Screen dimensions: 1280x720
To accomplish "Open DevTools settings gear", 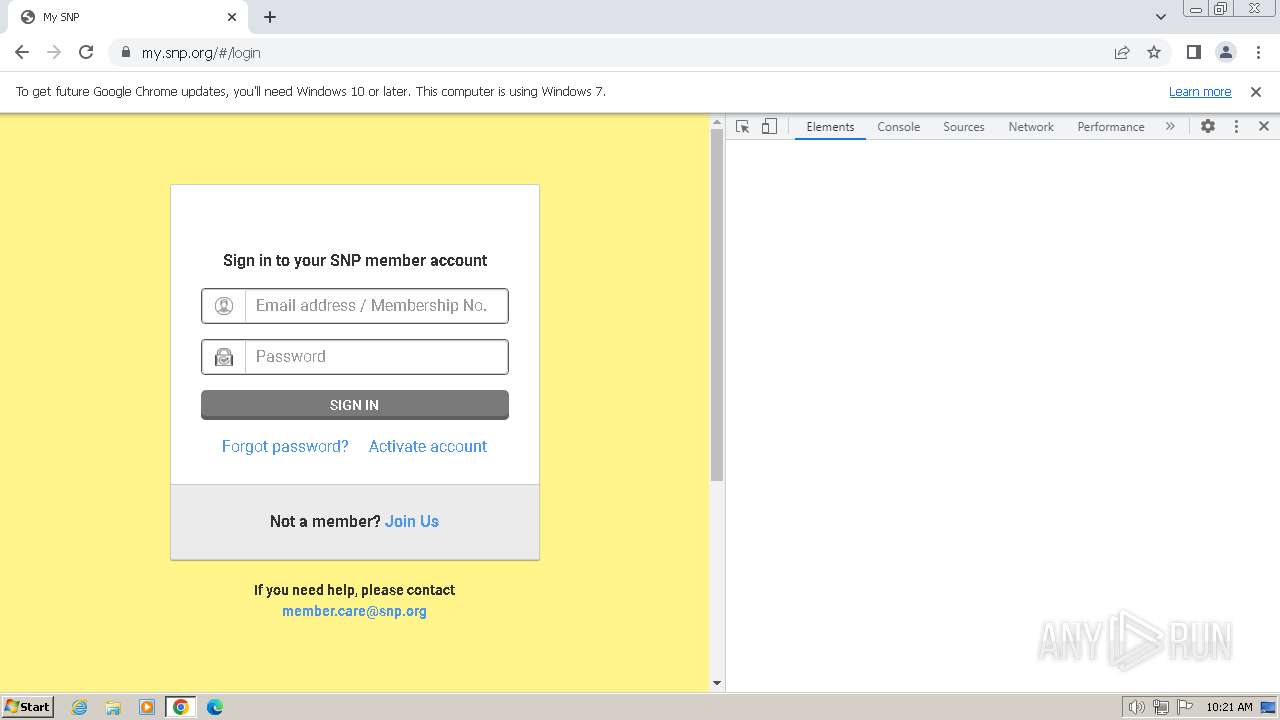I will 1208,127.
